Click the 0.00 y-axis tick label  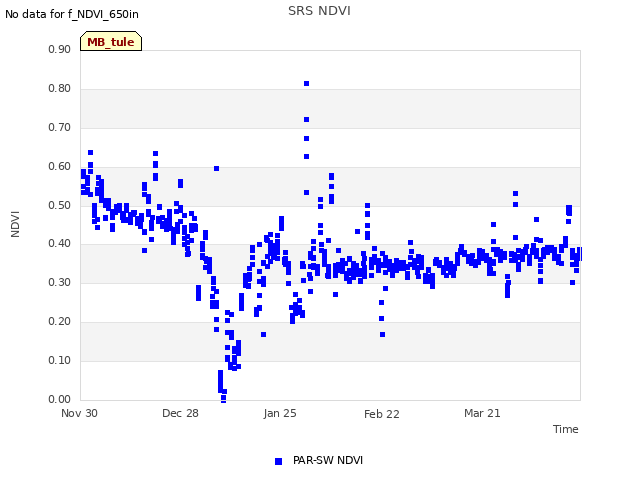click(60, 399)
